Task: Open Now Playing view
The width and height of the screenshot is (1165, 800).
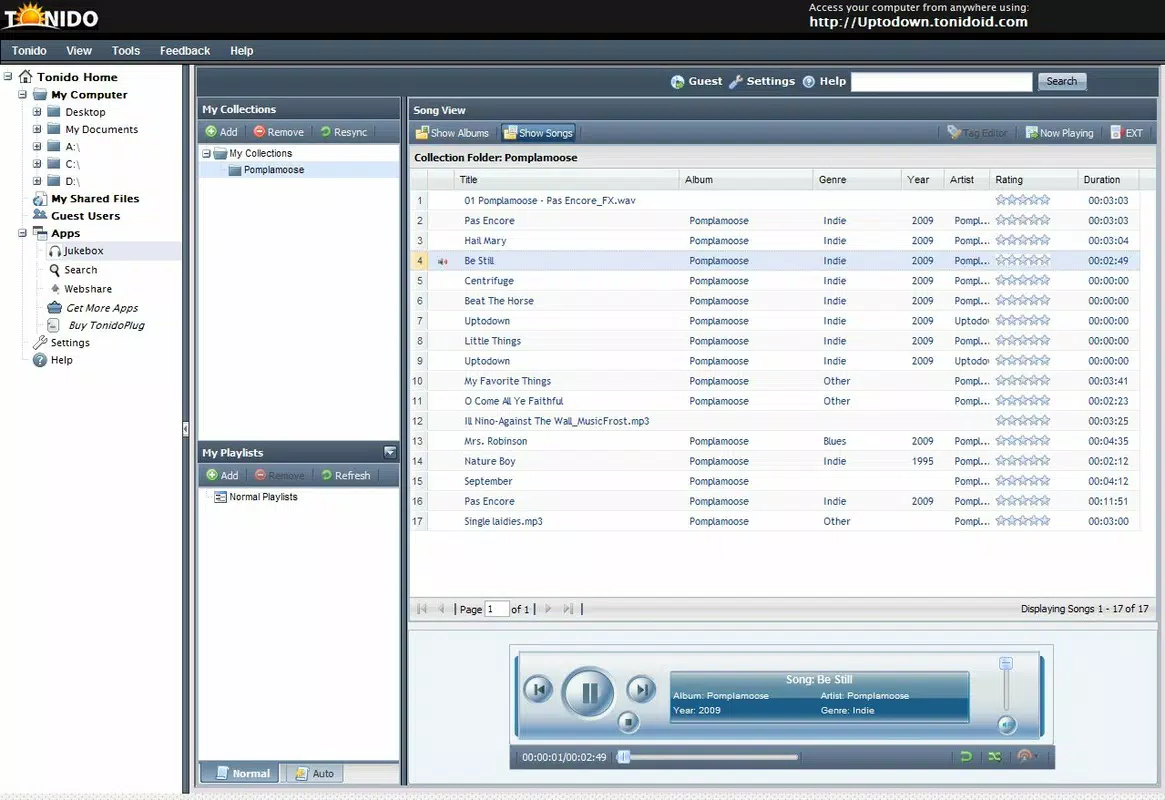Action: (1059, 133)
